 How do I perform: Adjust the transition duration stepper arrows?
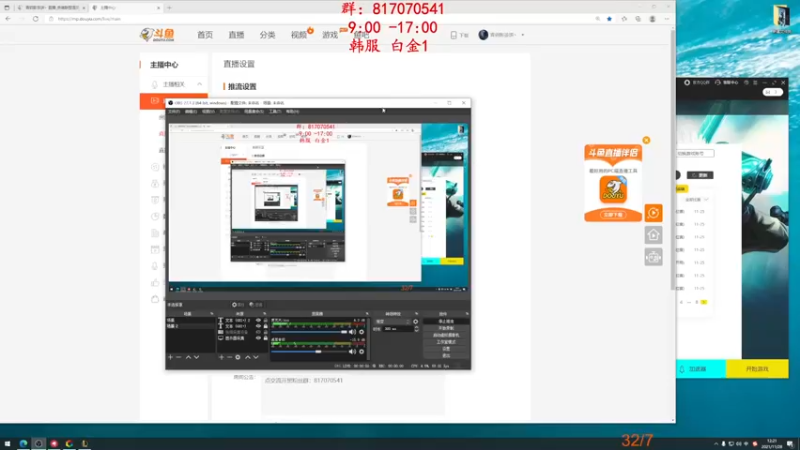[x=416, y=329]
